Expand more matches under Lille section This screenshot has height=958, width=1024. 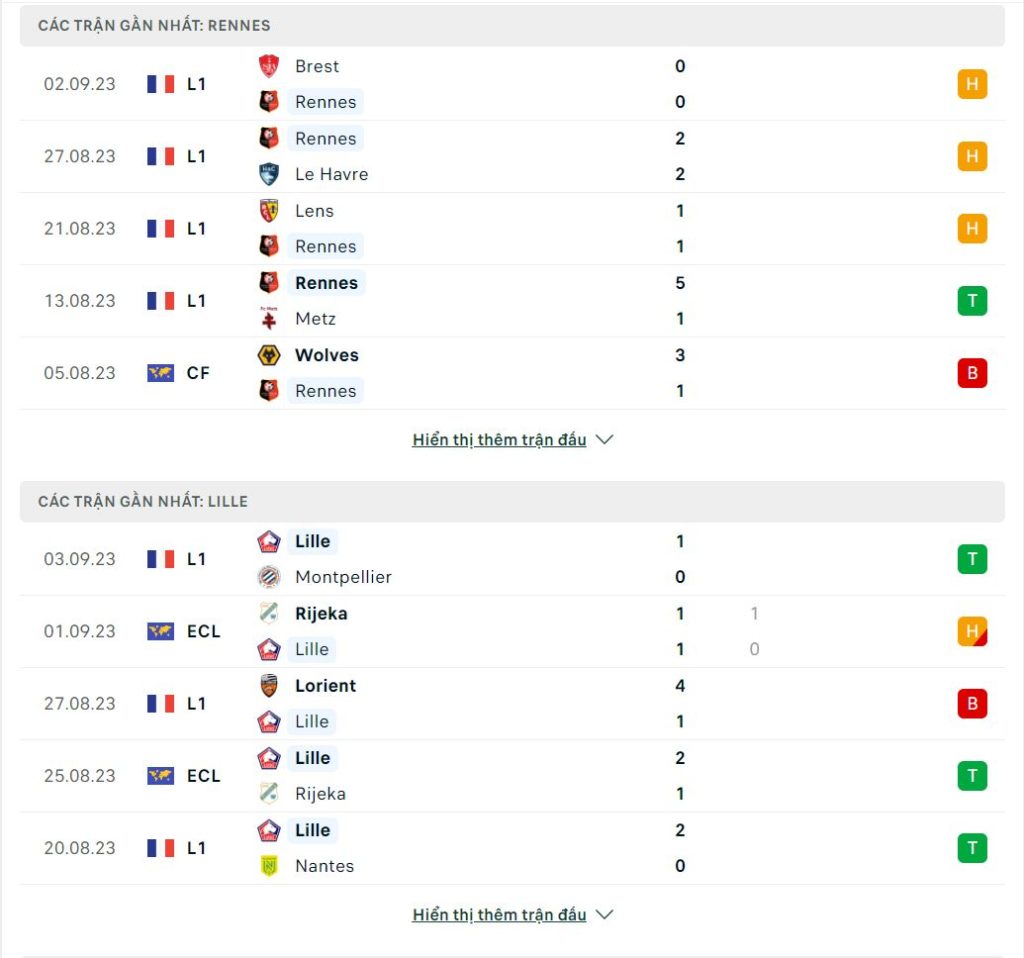pos(500,914)
